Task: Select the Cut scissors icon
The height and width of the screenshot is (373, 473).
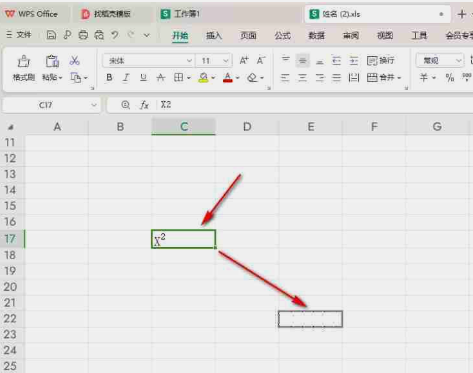Action: [x=74, y=61]
